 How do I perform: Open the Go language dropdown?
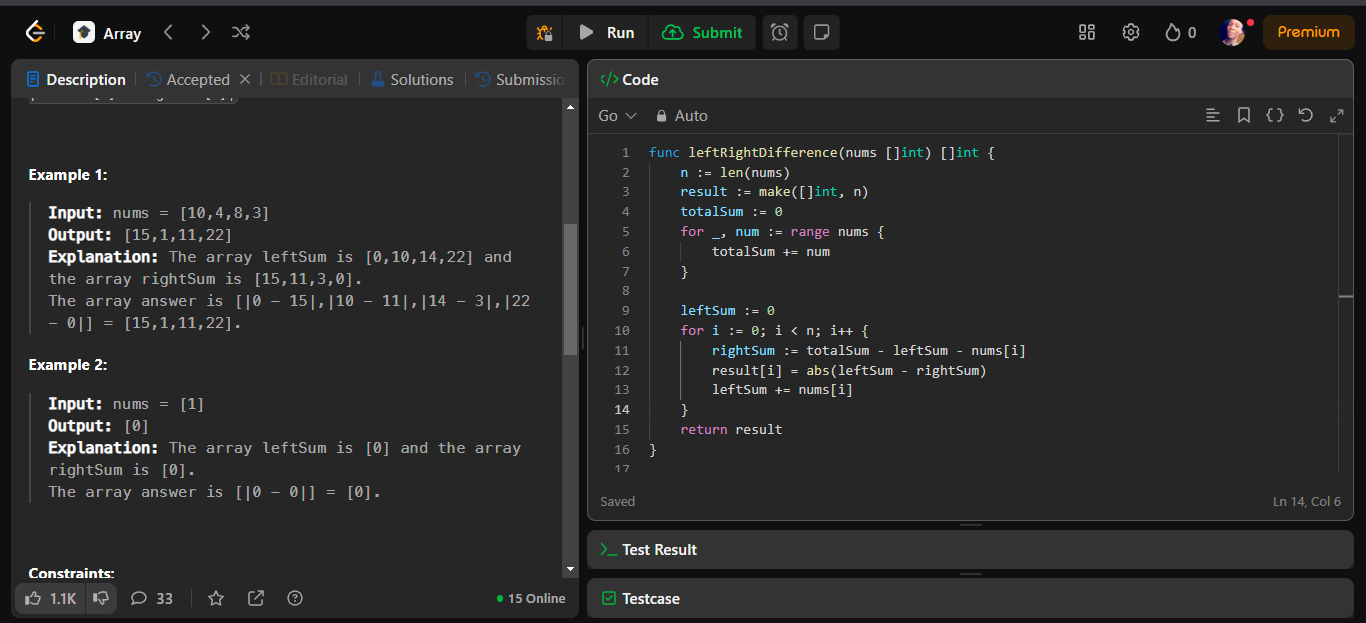click(x=617, y=116)
